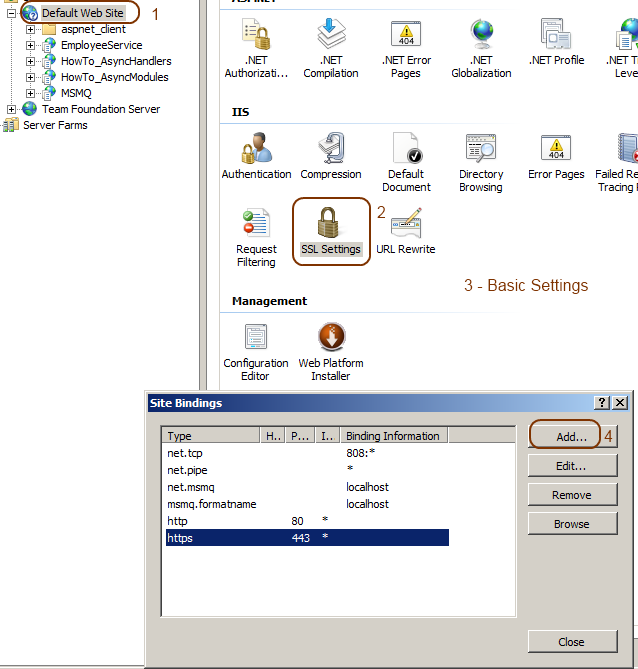Remove the selected https binding
This screenshot has height=669, width=638.
[x=571, y=495]
